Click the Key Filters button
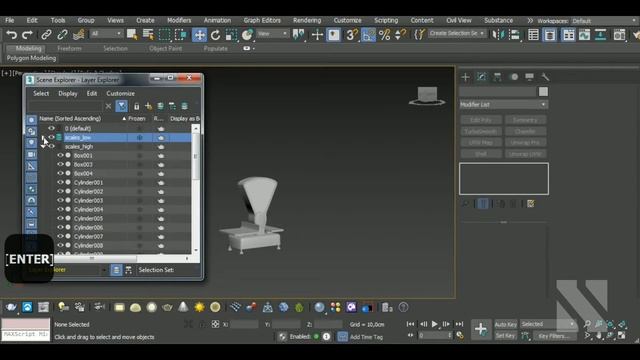 [x=554, y=336]
